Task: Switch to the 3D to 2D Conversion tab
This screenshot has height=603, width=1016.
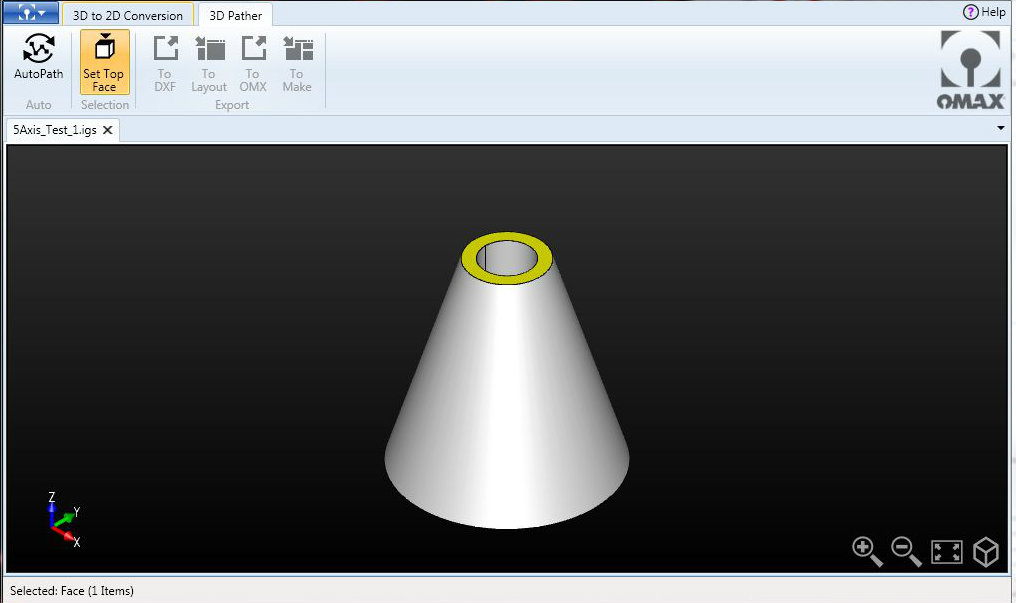Action: pyautogui.click(x=128, y=15)
